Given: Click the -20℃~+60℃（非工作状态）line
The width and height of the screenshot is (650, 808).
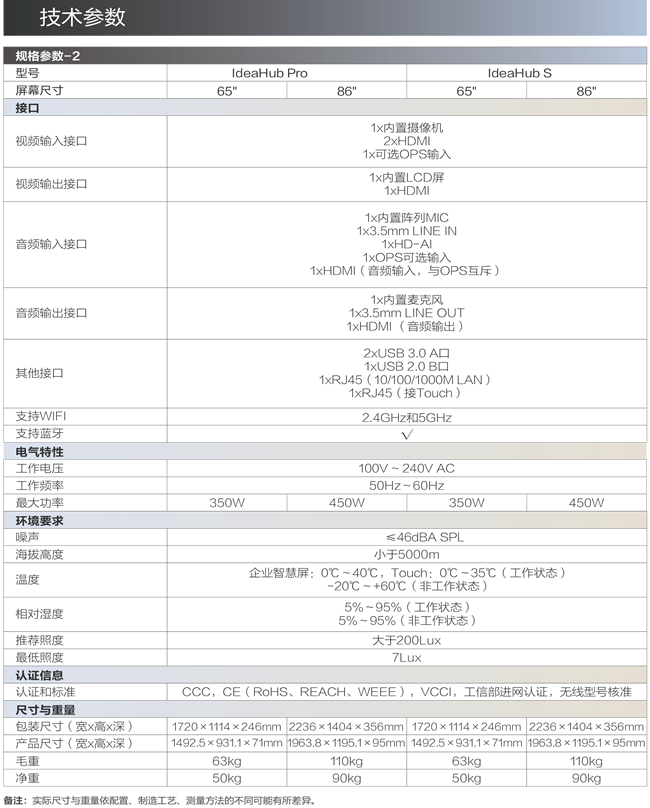Looking at the screenshot, I should coord(407,586).
